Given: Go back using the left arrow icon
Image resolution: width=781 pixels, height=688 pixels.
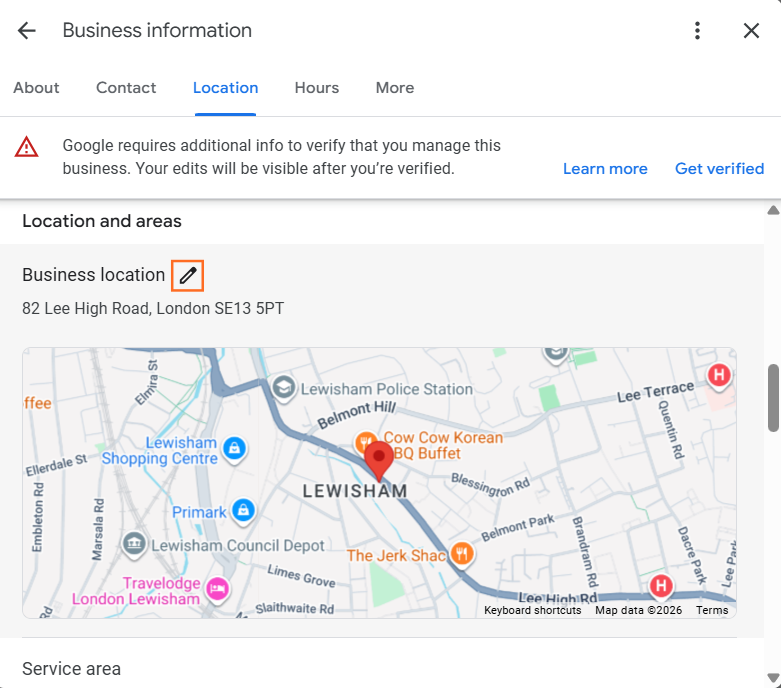Looking at the screenshot, I should pyautogui.click(x=26, y=31).
